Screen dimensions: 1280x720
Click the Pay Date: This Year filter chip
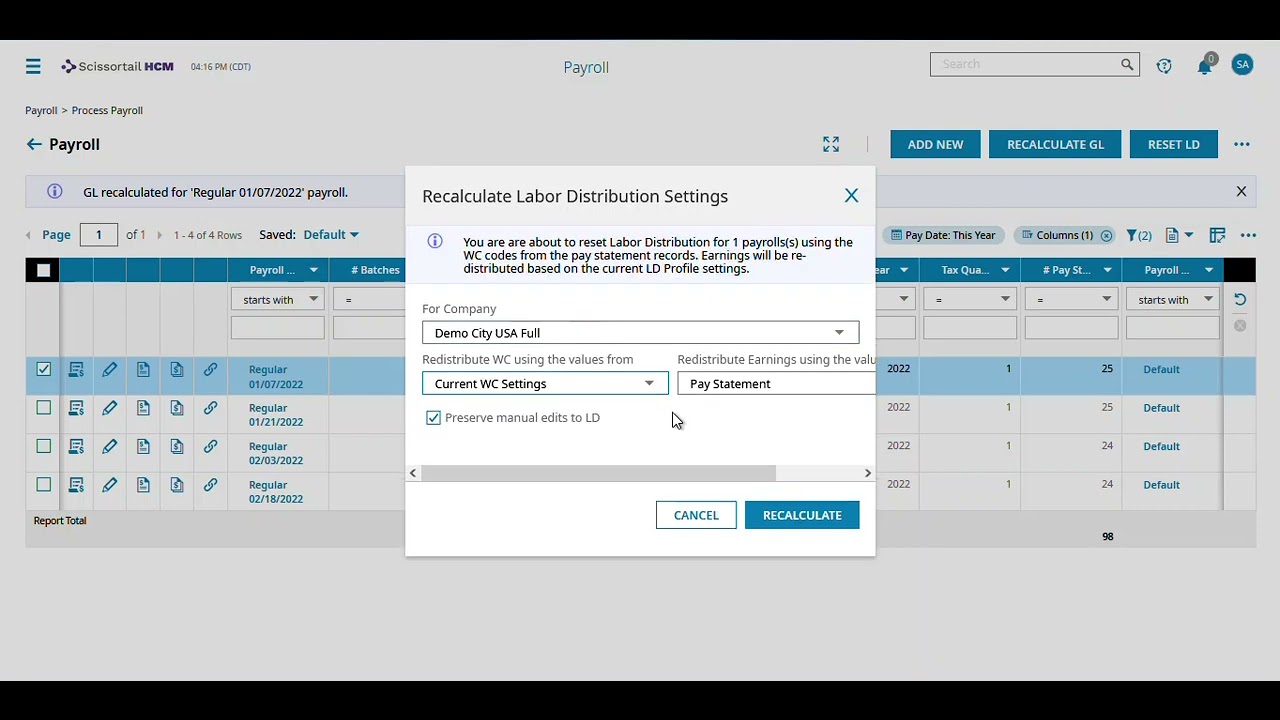[943, 235]
